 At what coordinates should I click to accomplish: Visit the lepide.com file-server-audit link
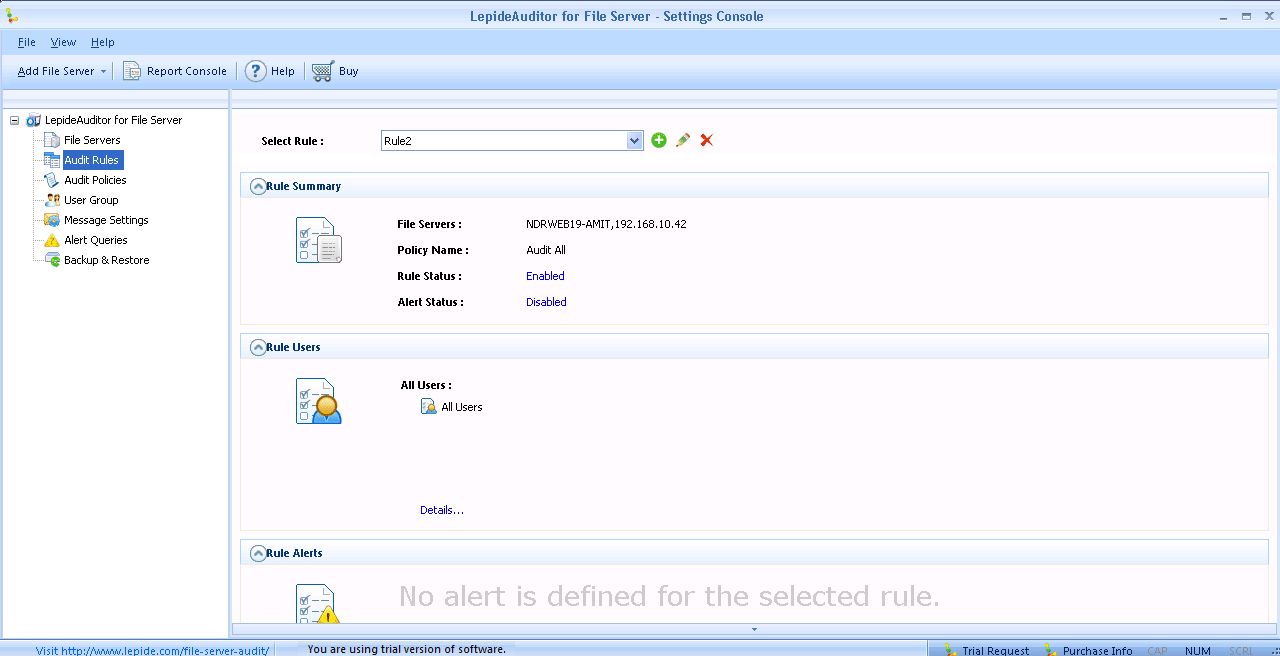coord(152,650)
